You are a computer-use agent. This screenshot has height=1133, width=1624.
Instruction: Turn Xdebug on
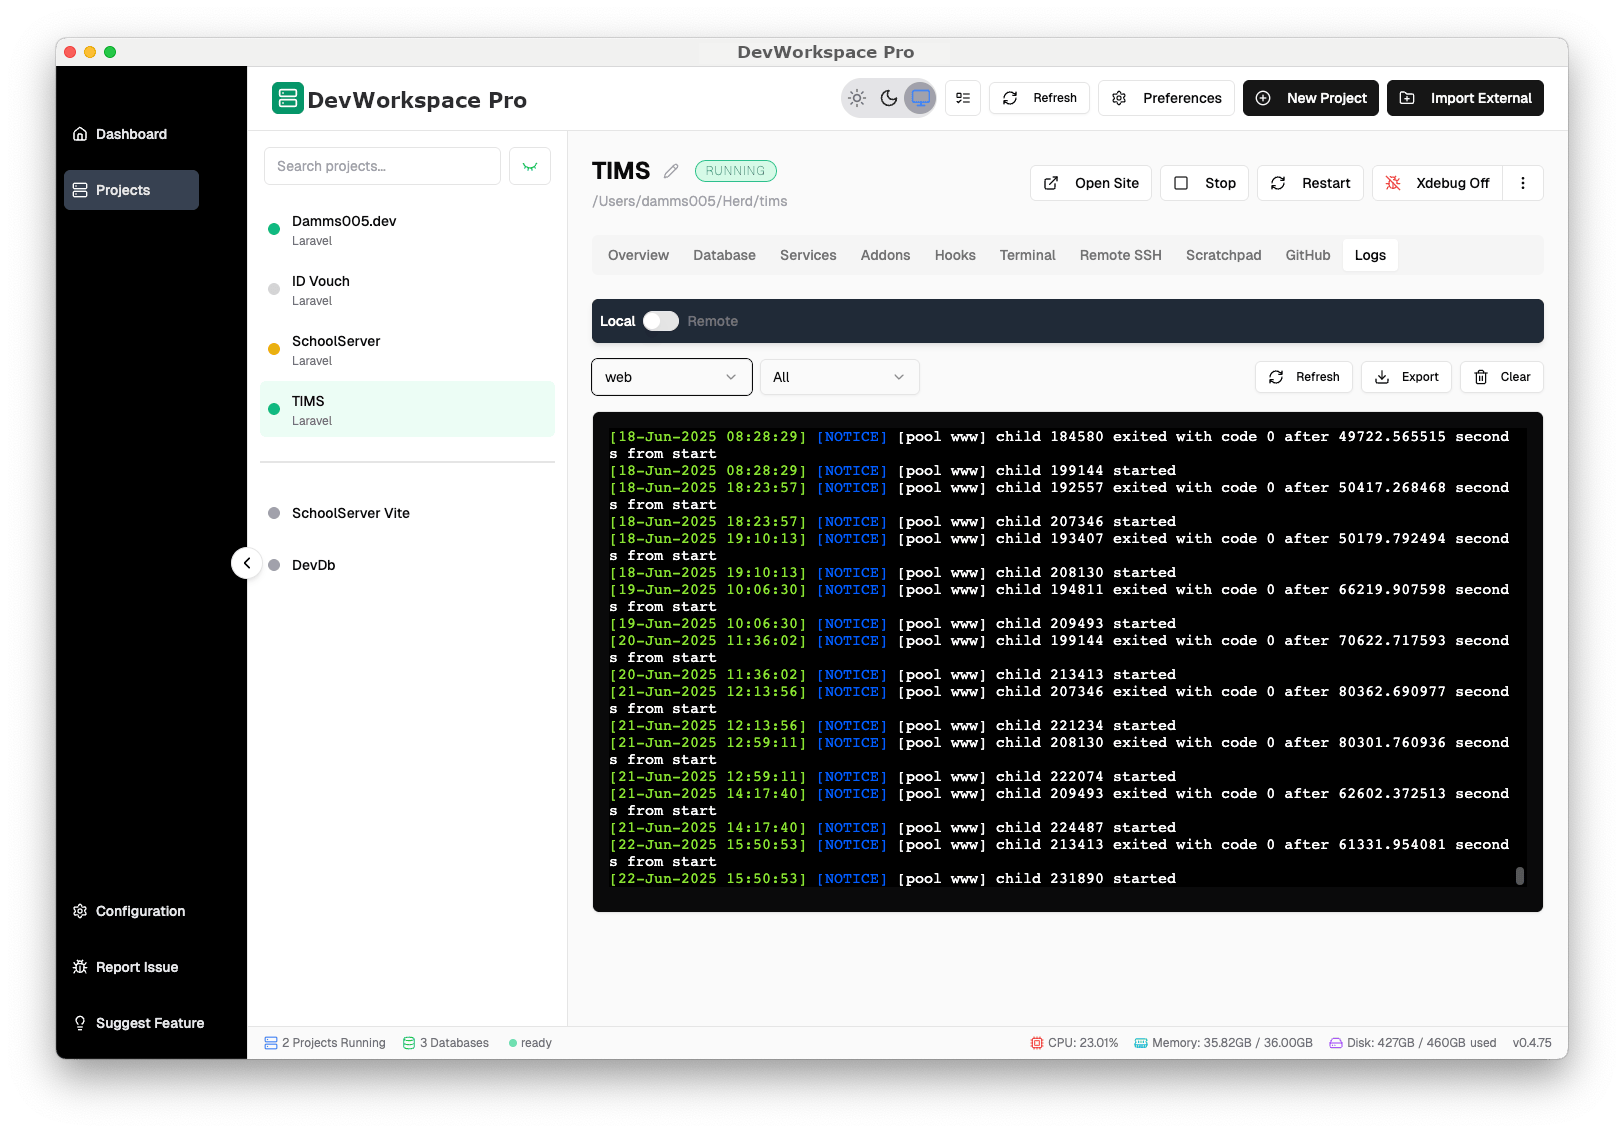click(1437, 183)
